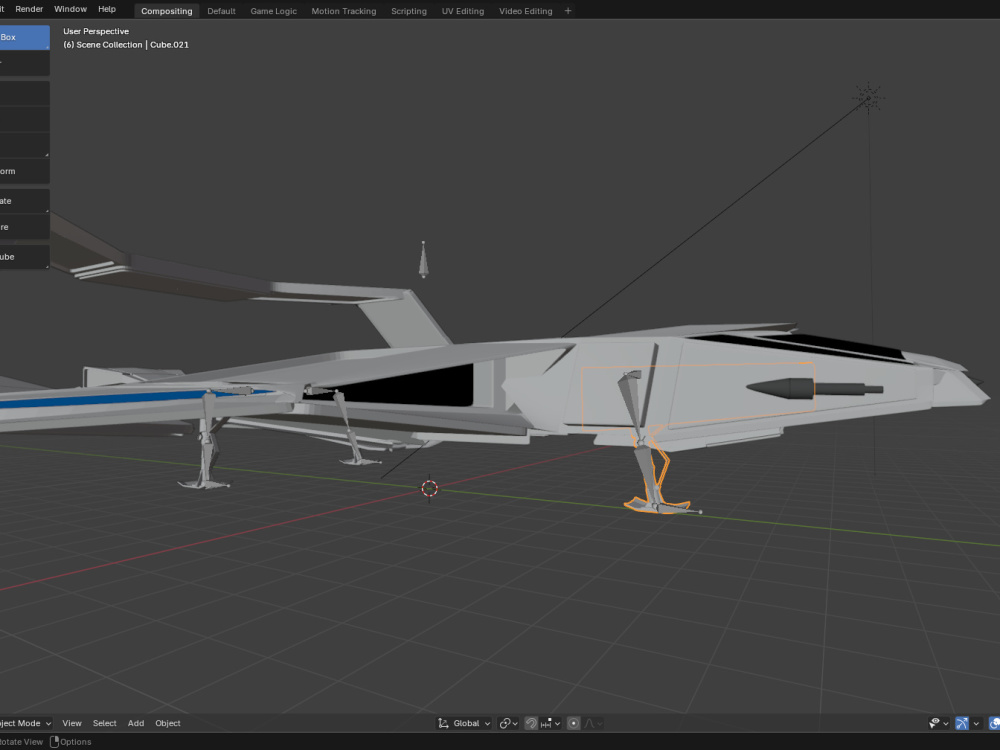Open the pivot point dropdown
This screenshot has height=750, width=1000.
click(x=508, y=723)
